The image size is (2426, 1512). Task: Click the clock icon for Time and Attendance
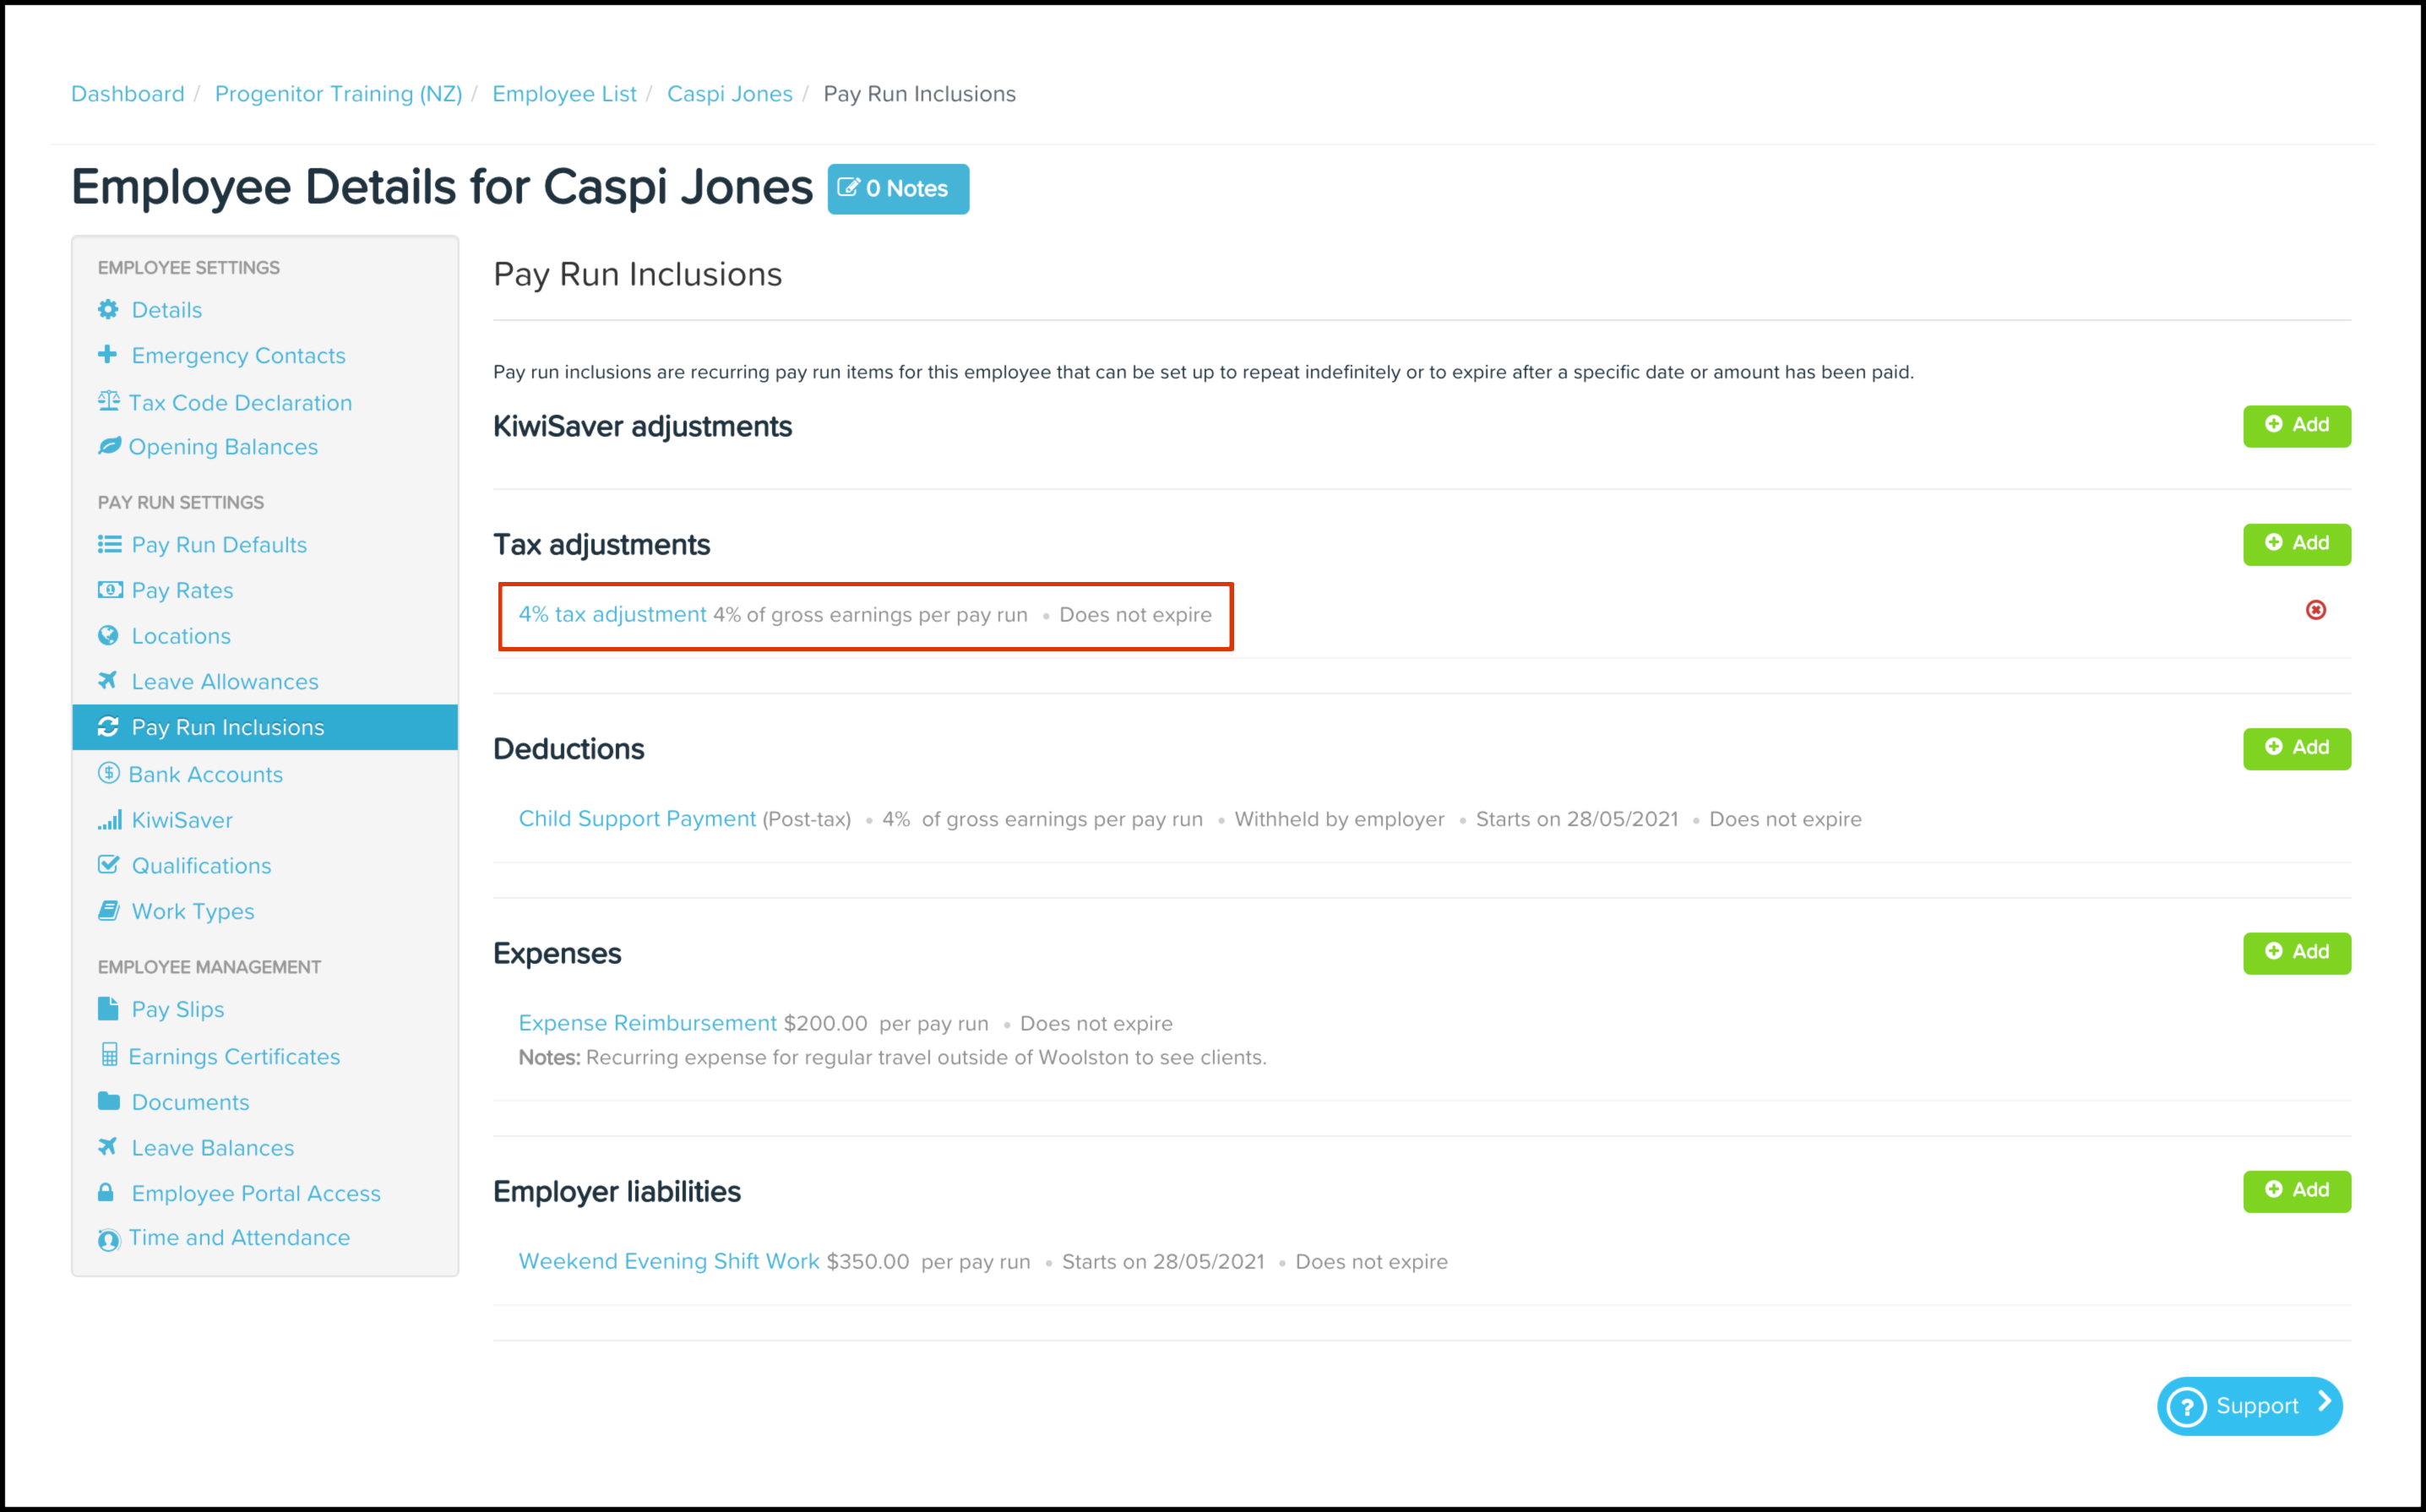108,1239
